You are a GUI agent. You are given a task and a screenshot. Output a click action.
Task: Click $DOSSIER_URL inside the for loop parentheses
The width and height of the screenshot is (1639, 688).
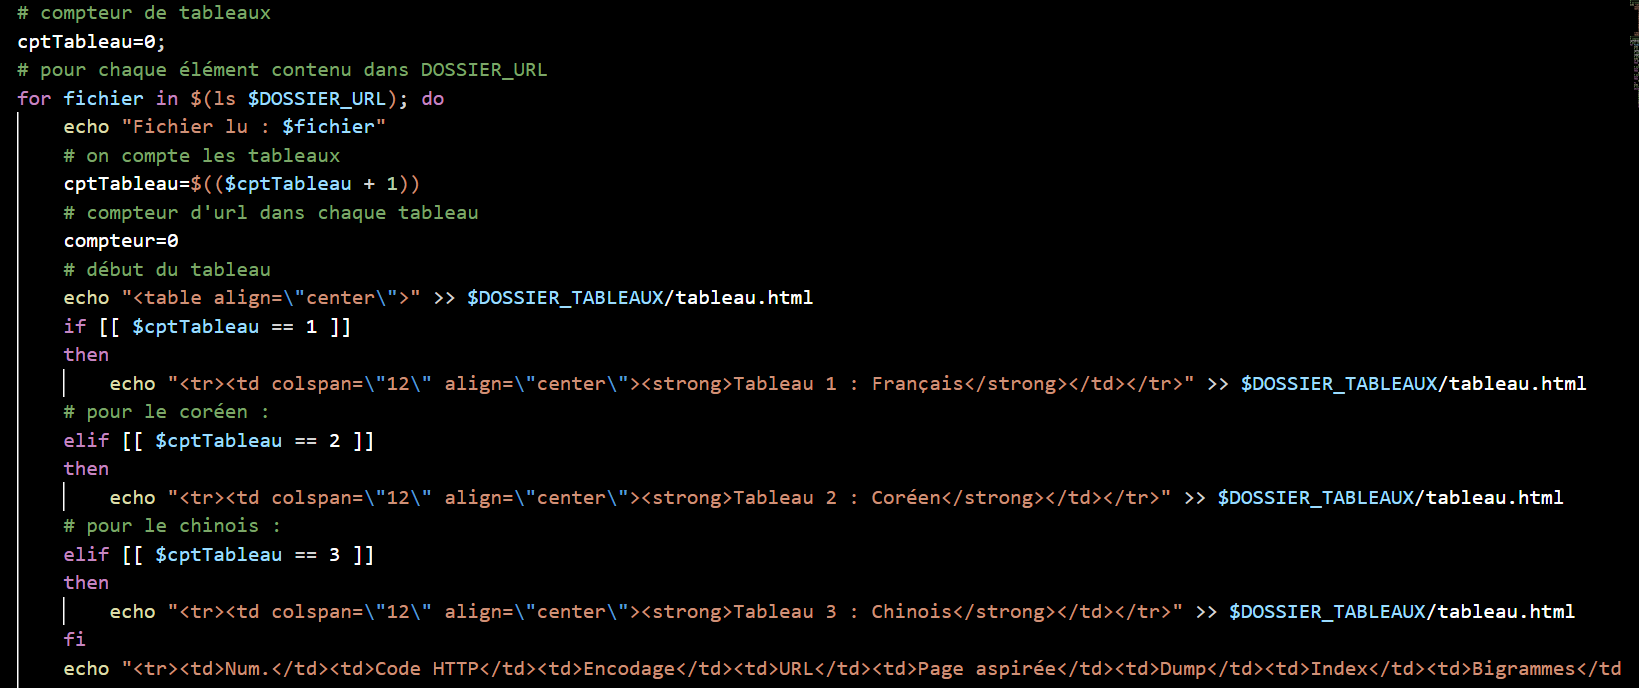317,99
